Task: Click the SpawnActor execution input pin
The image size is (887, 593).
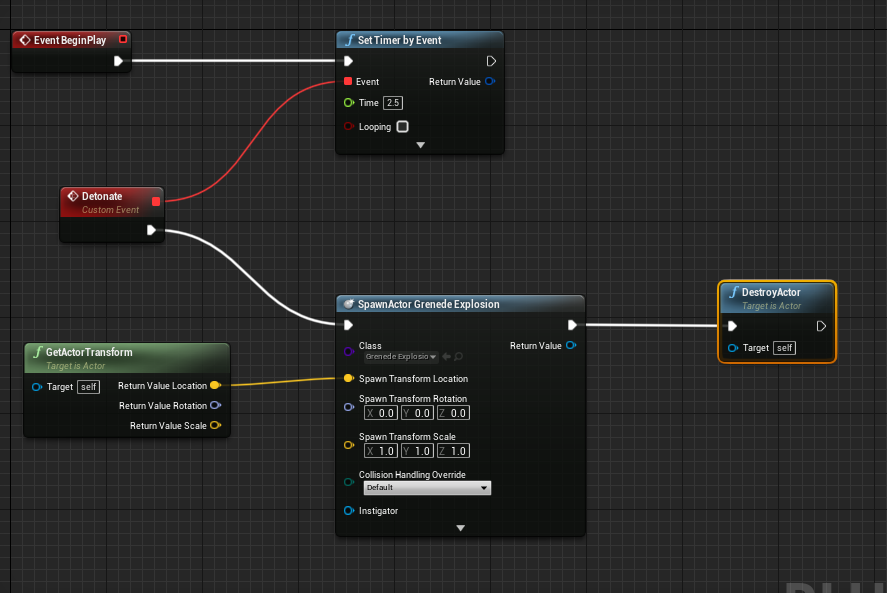Action: [348, 325]
